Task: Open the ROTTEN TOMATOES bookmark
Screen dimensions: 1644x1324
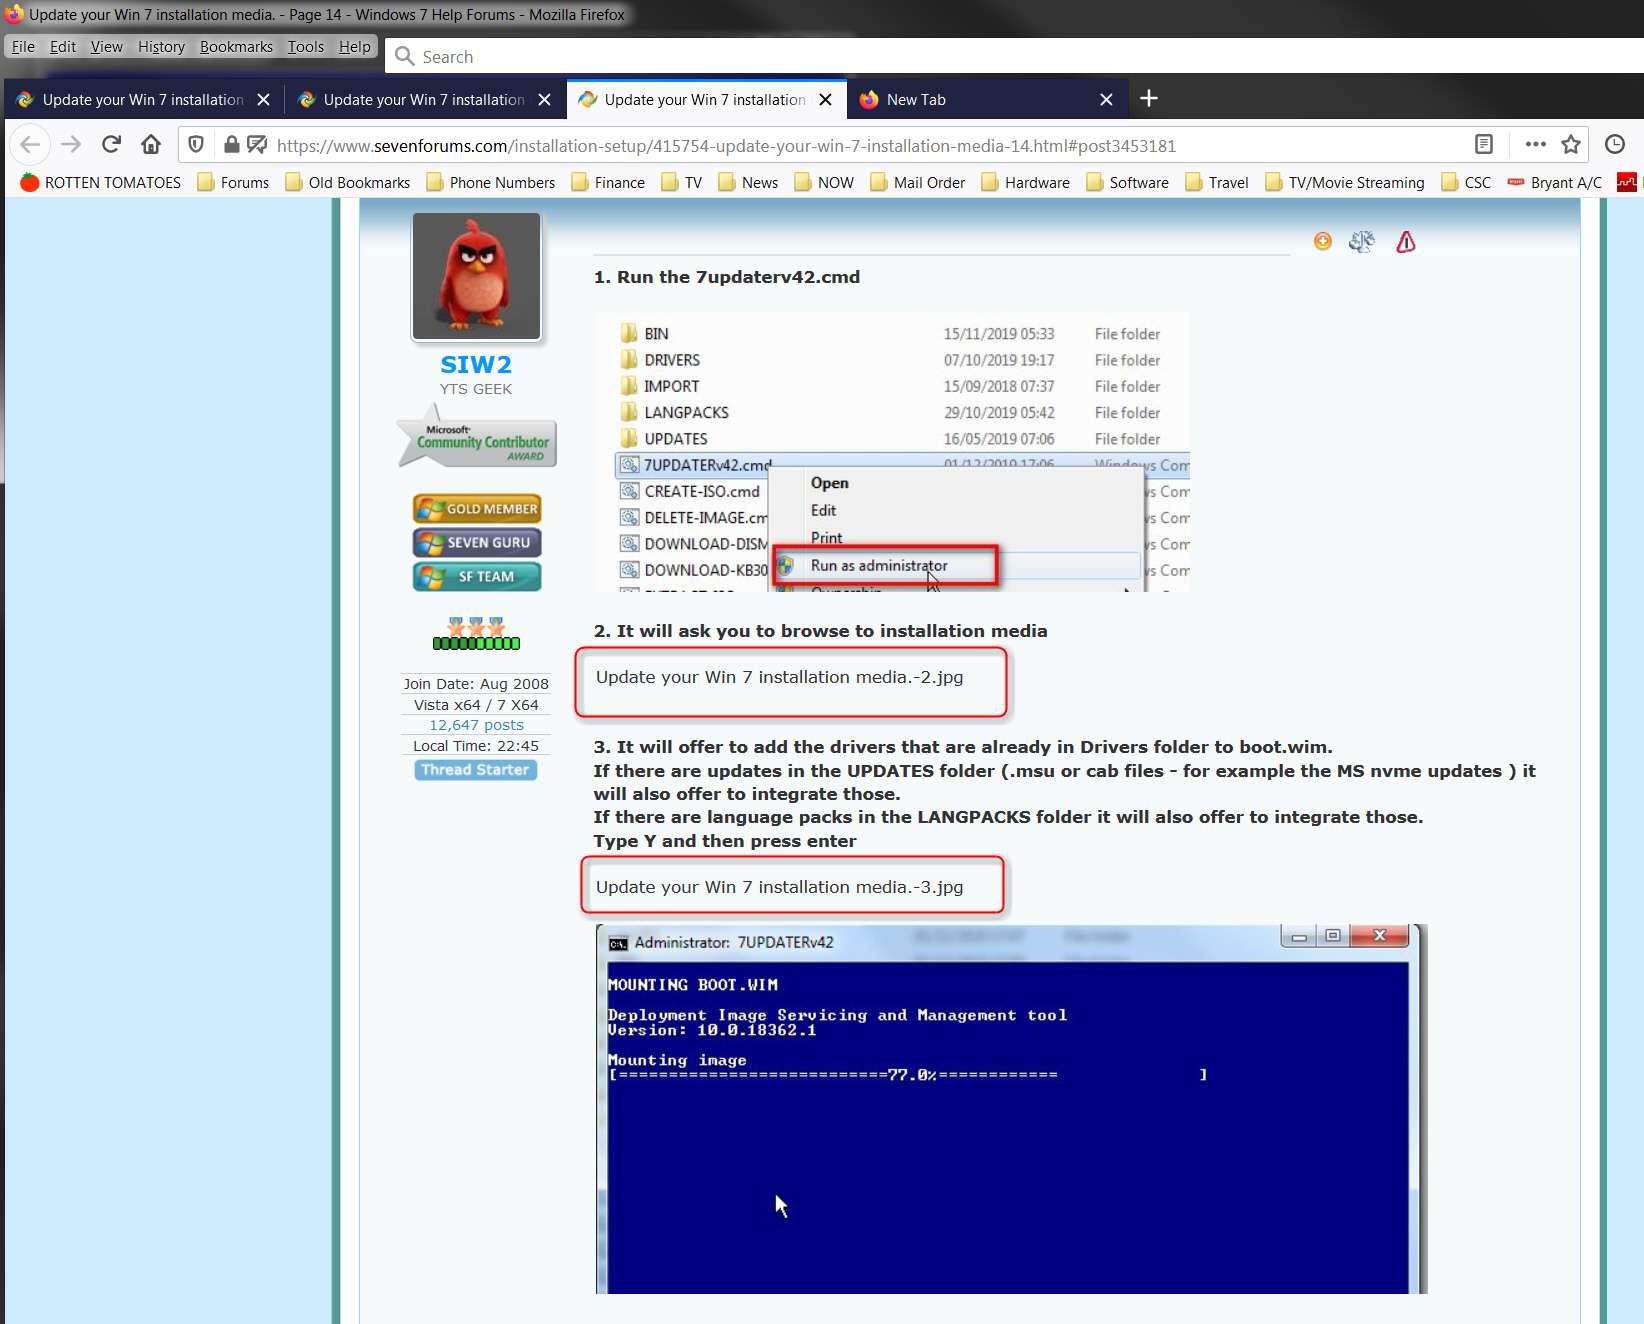Action: (100, 182)
